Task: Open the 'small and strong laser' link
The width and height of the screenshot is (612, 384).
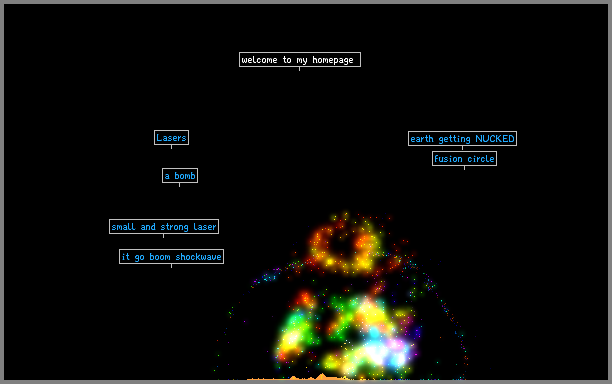Action: [164, 226]
